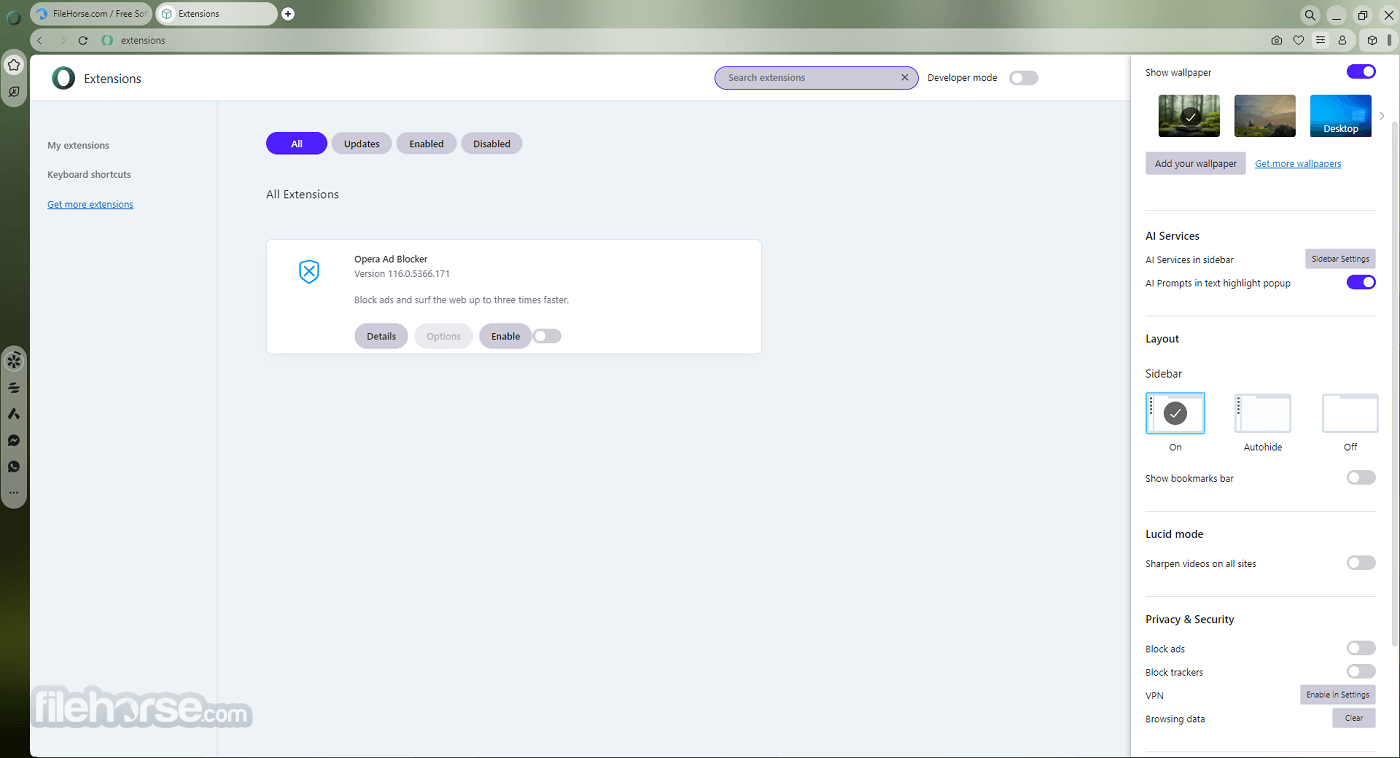Screen dimensions: 1400x758
Task: Open Sidebar Settings for AI Services
Action: pyautogui.click(x=1340, y=259)
